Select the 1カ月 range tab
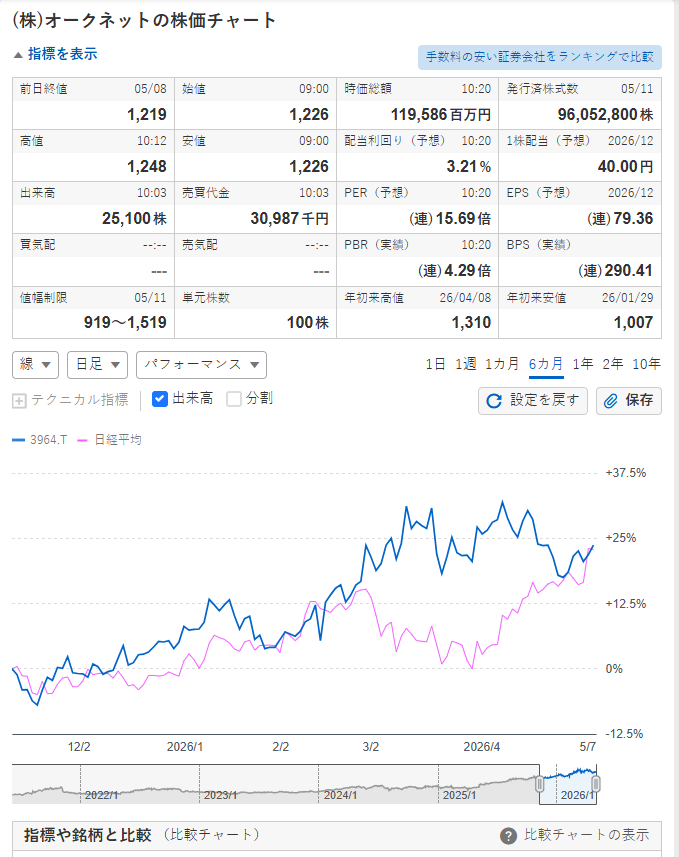Viewport: 679px width, 857px height. 502,364
